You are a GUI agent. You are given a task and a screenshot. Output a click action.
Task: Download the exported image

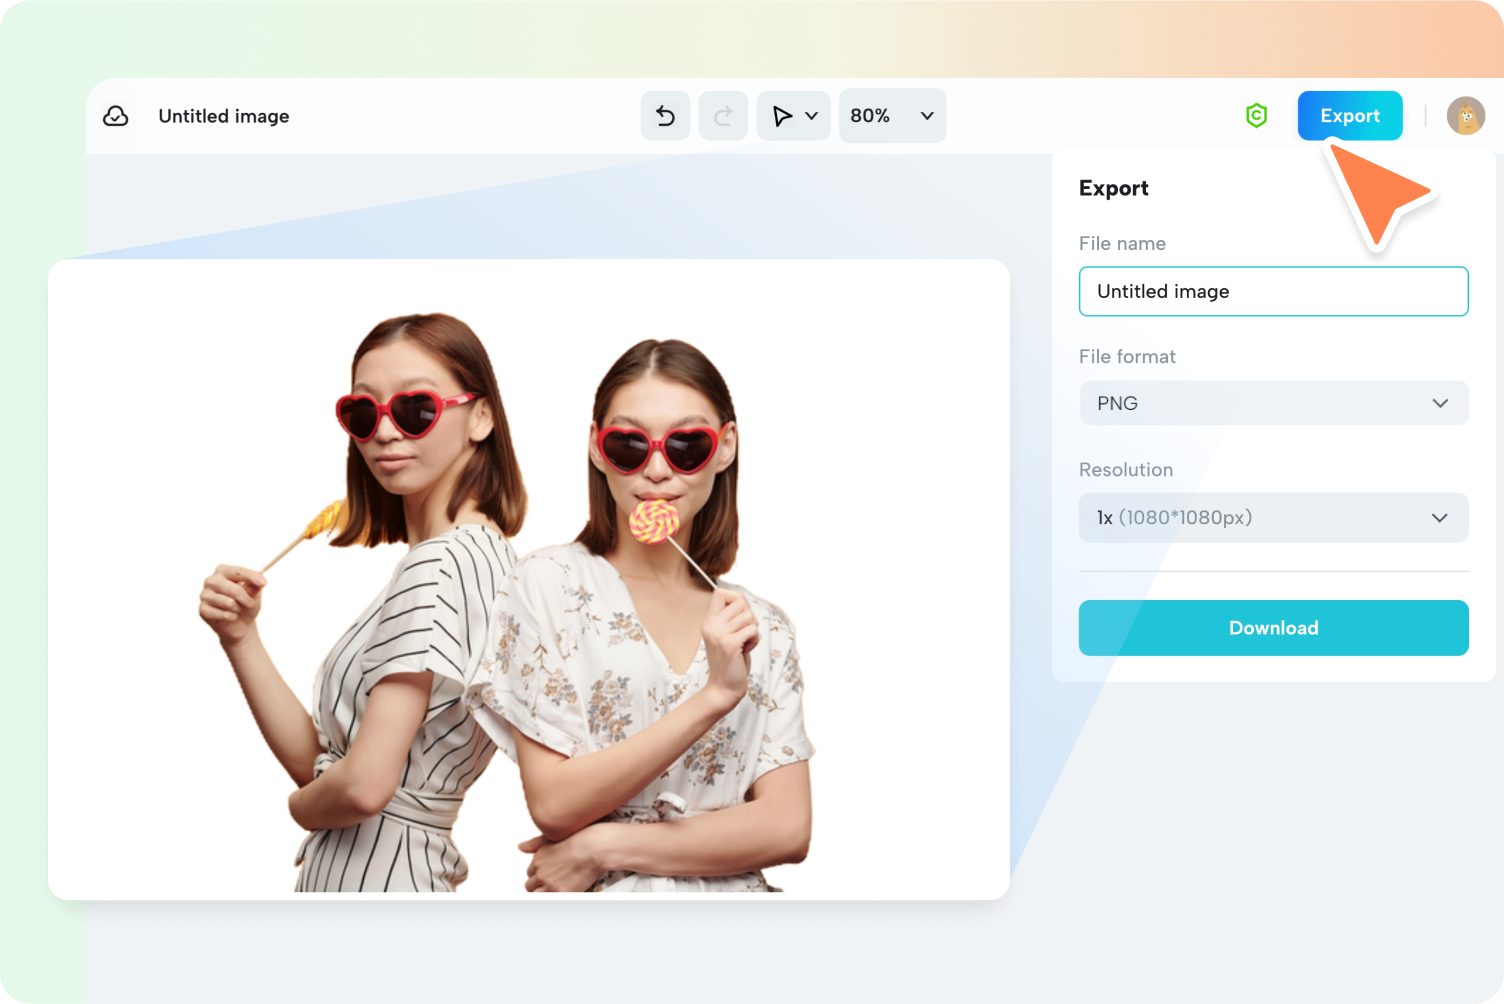1274,628
